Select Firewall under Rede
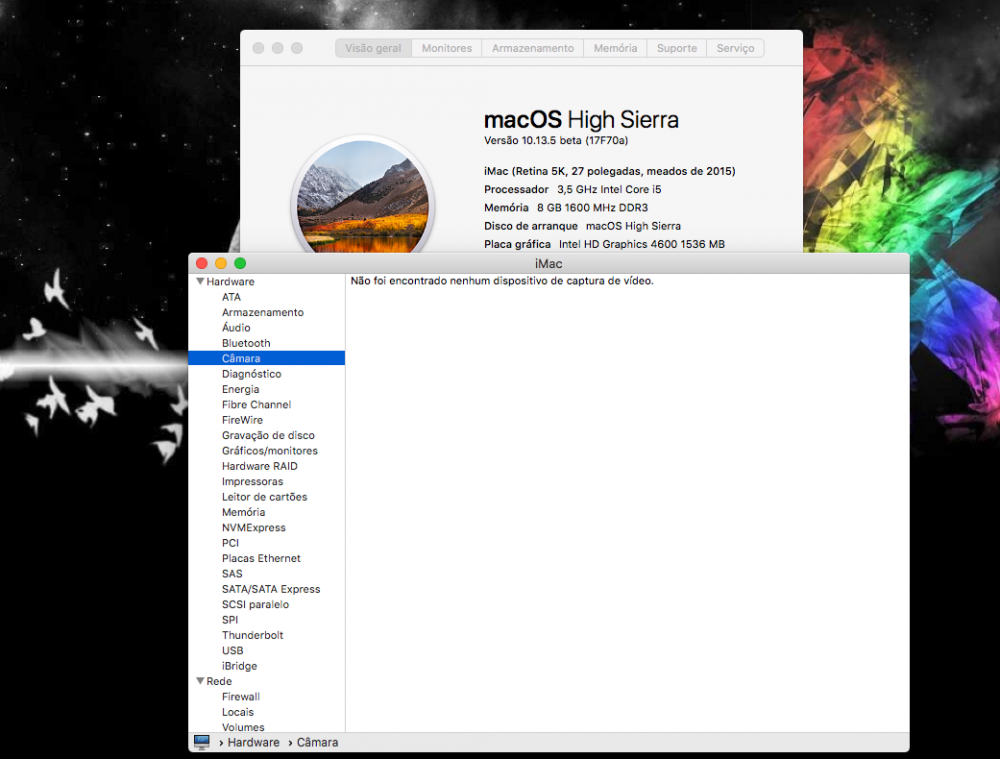This screenshot has height=759, width=1000. (x=241, y=696)
